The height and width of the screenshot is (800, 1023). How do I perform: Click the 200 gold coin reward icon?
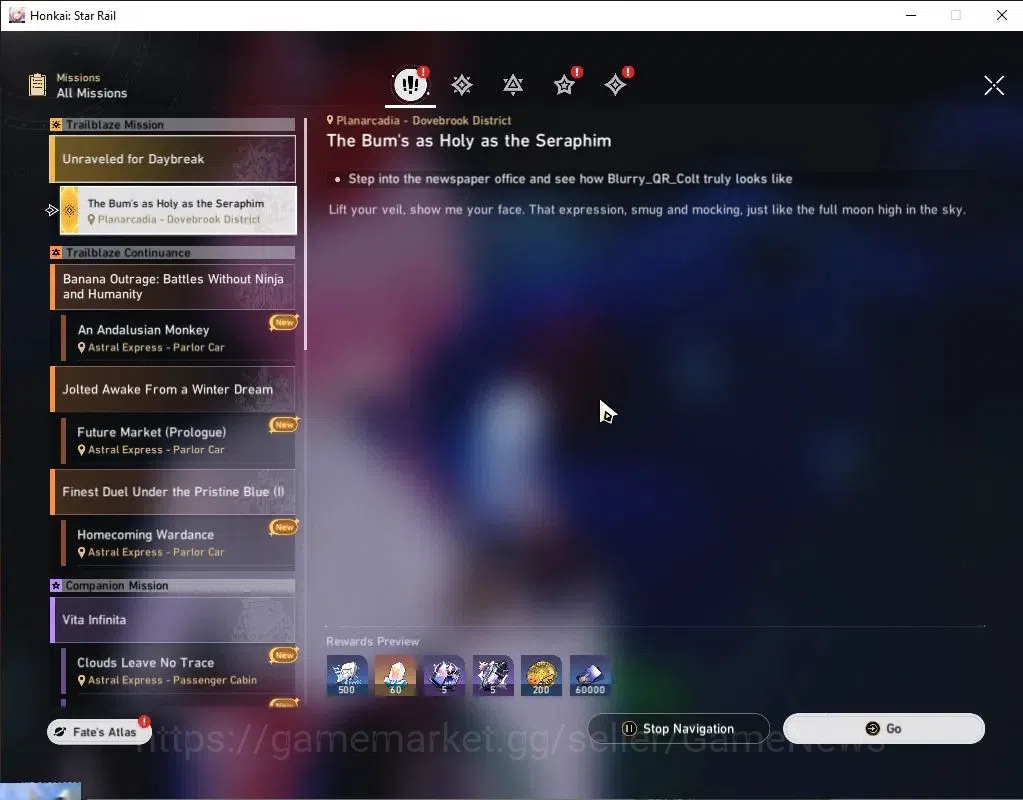pos(542,675)
